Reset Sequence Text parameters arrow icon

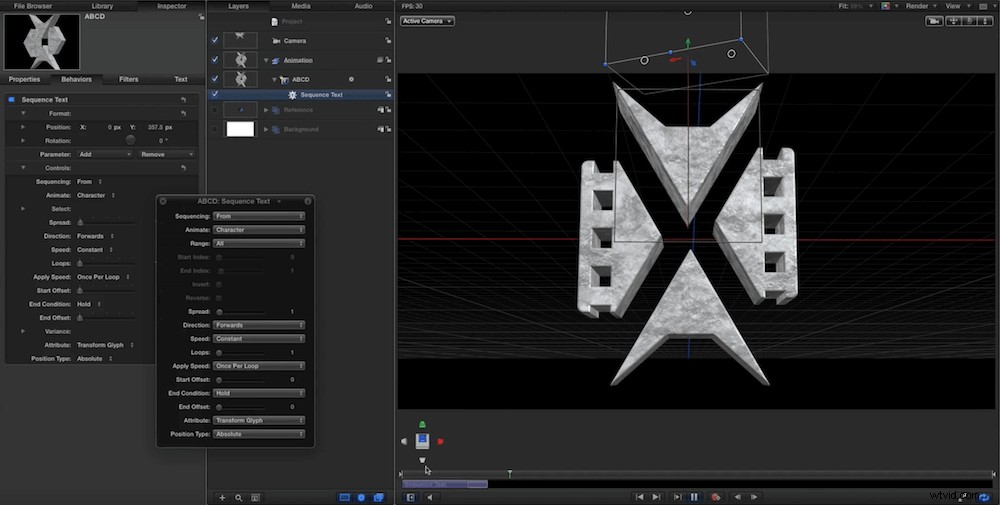[184, 99]
